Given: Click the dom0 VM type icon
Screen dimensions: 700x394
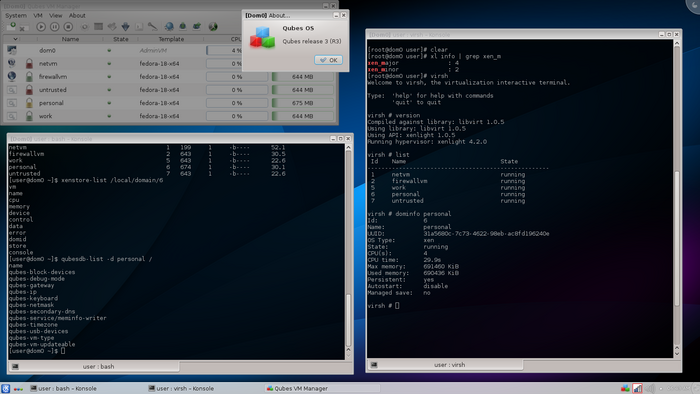Looking at the screenshot, I should [x=12, y=50].
